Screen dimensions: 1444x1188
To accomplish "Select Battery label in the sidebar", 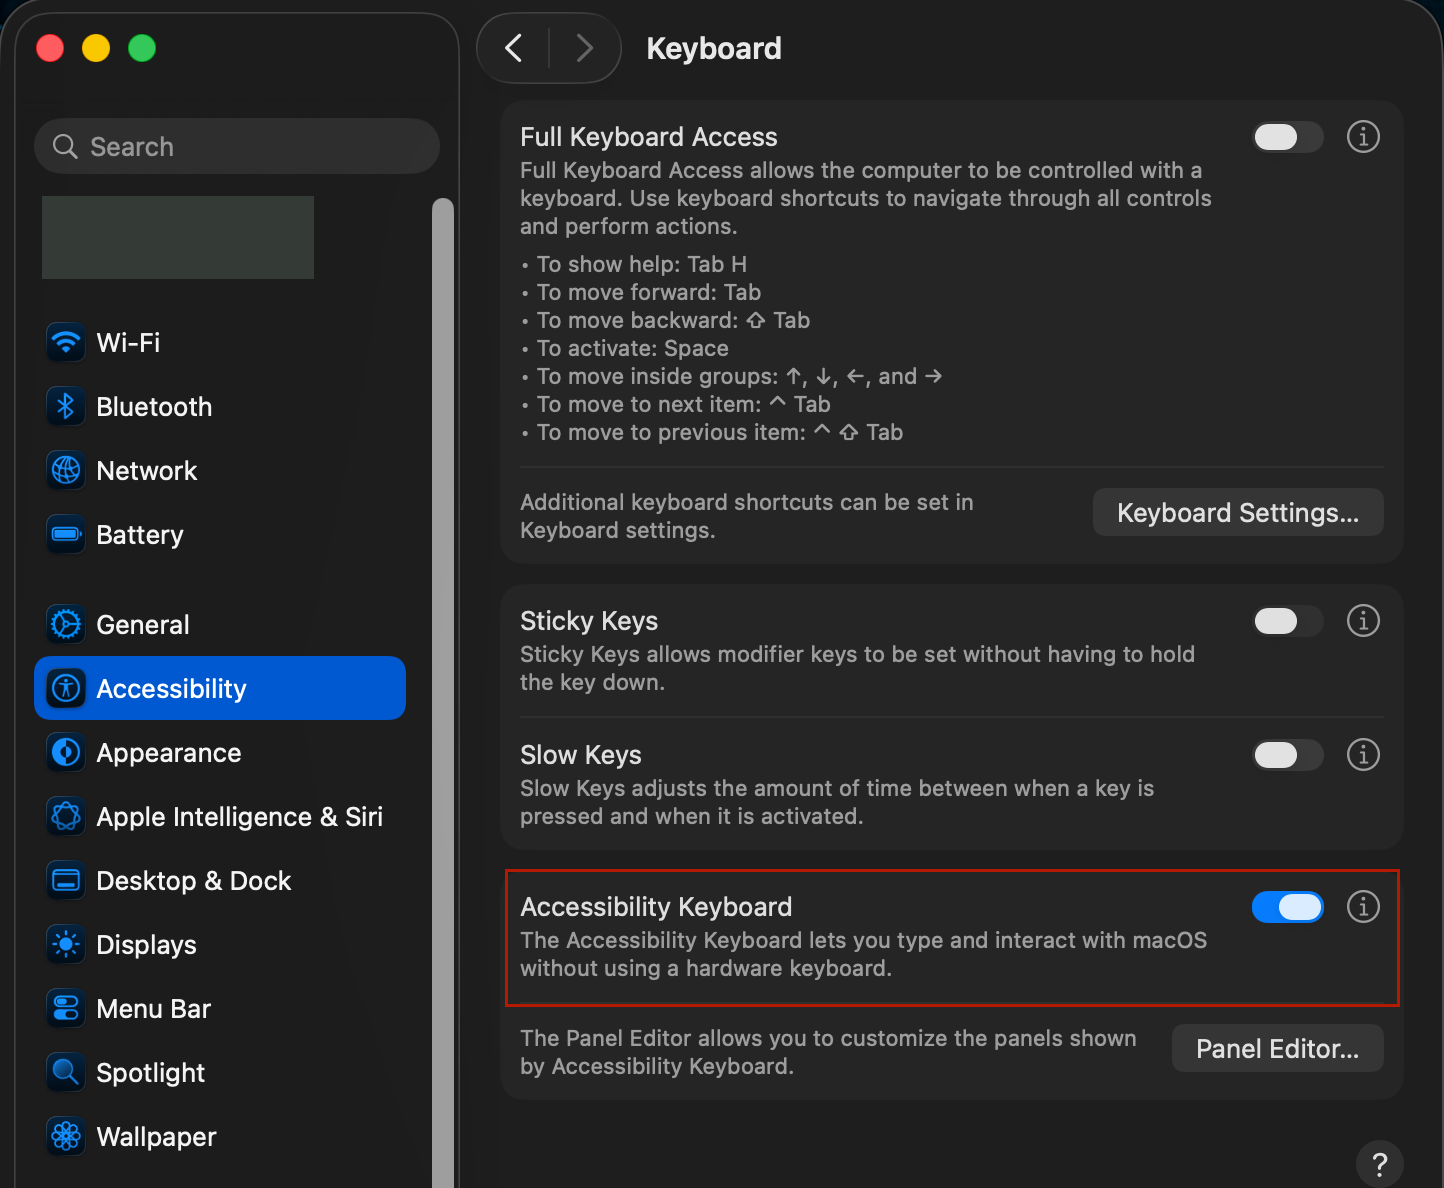I will pyautogui.click(x=140, y=535).
